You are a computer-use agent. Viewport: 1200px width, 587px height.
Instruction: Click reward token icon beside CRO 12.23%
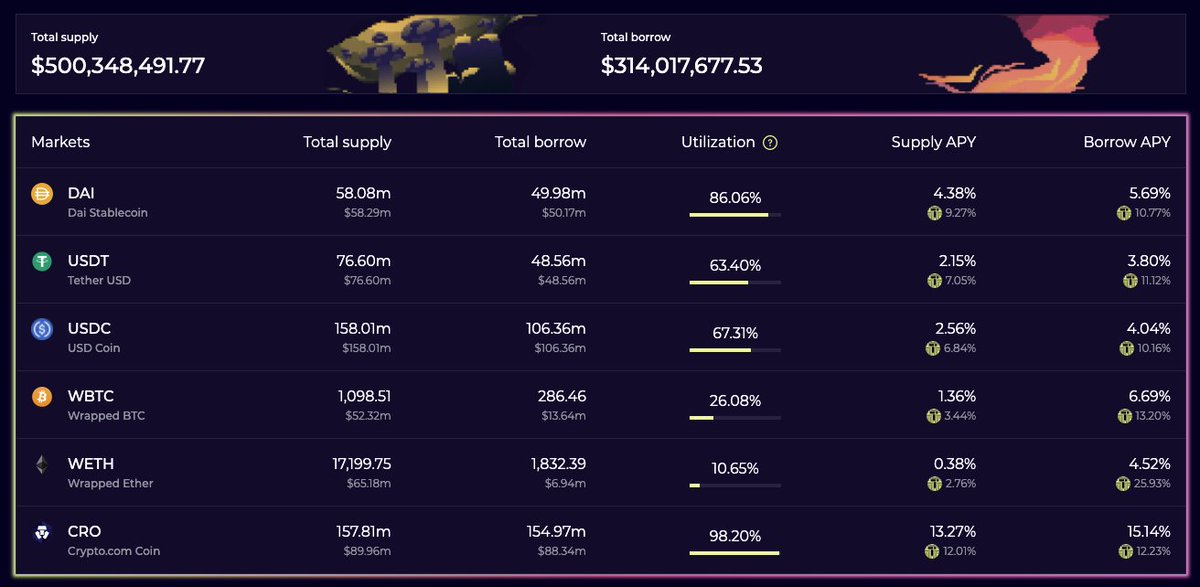click(1127, 551)
